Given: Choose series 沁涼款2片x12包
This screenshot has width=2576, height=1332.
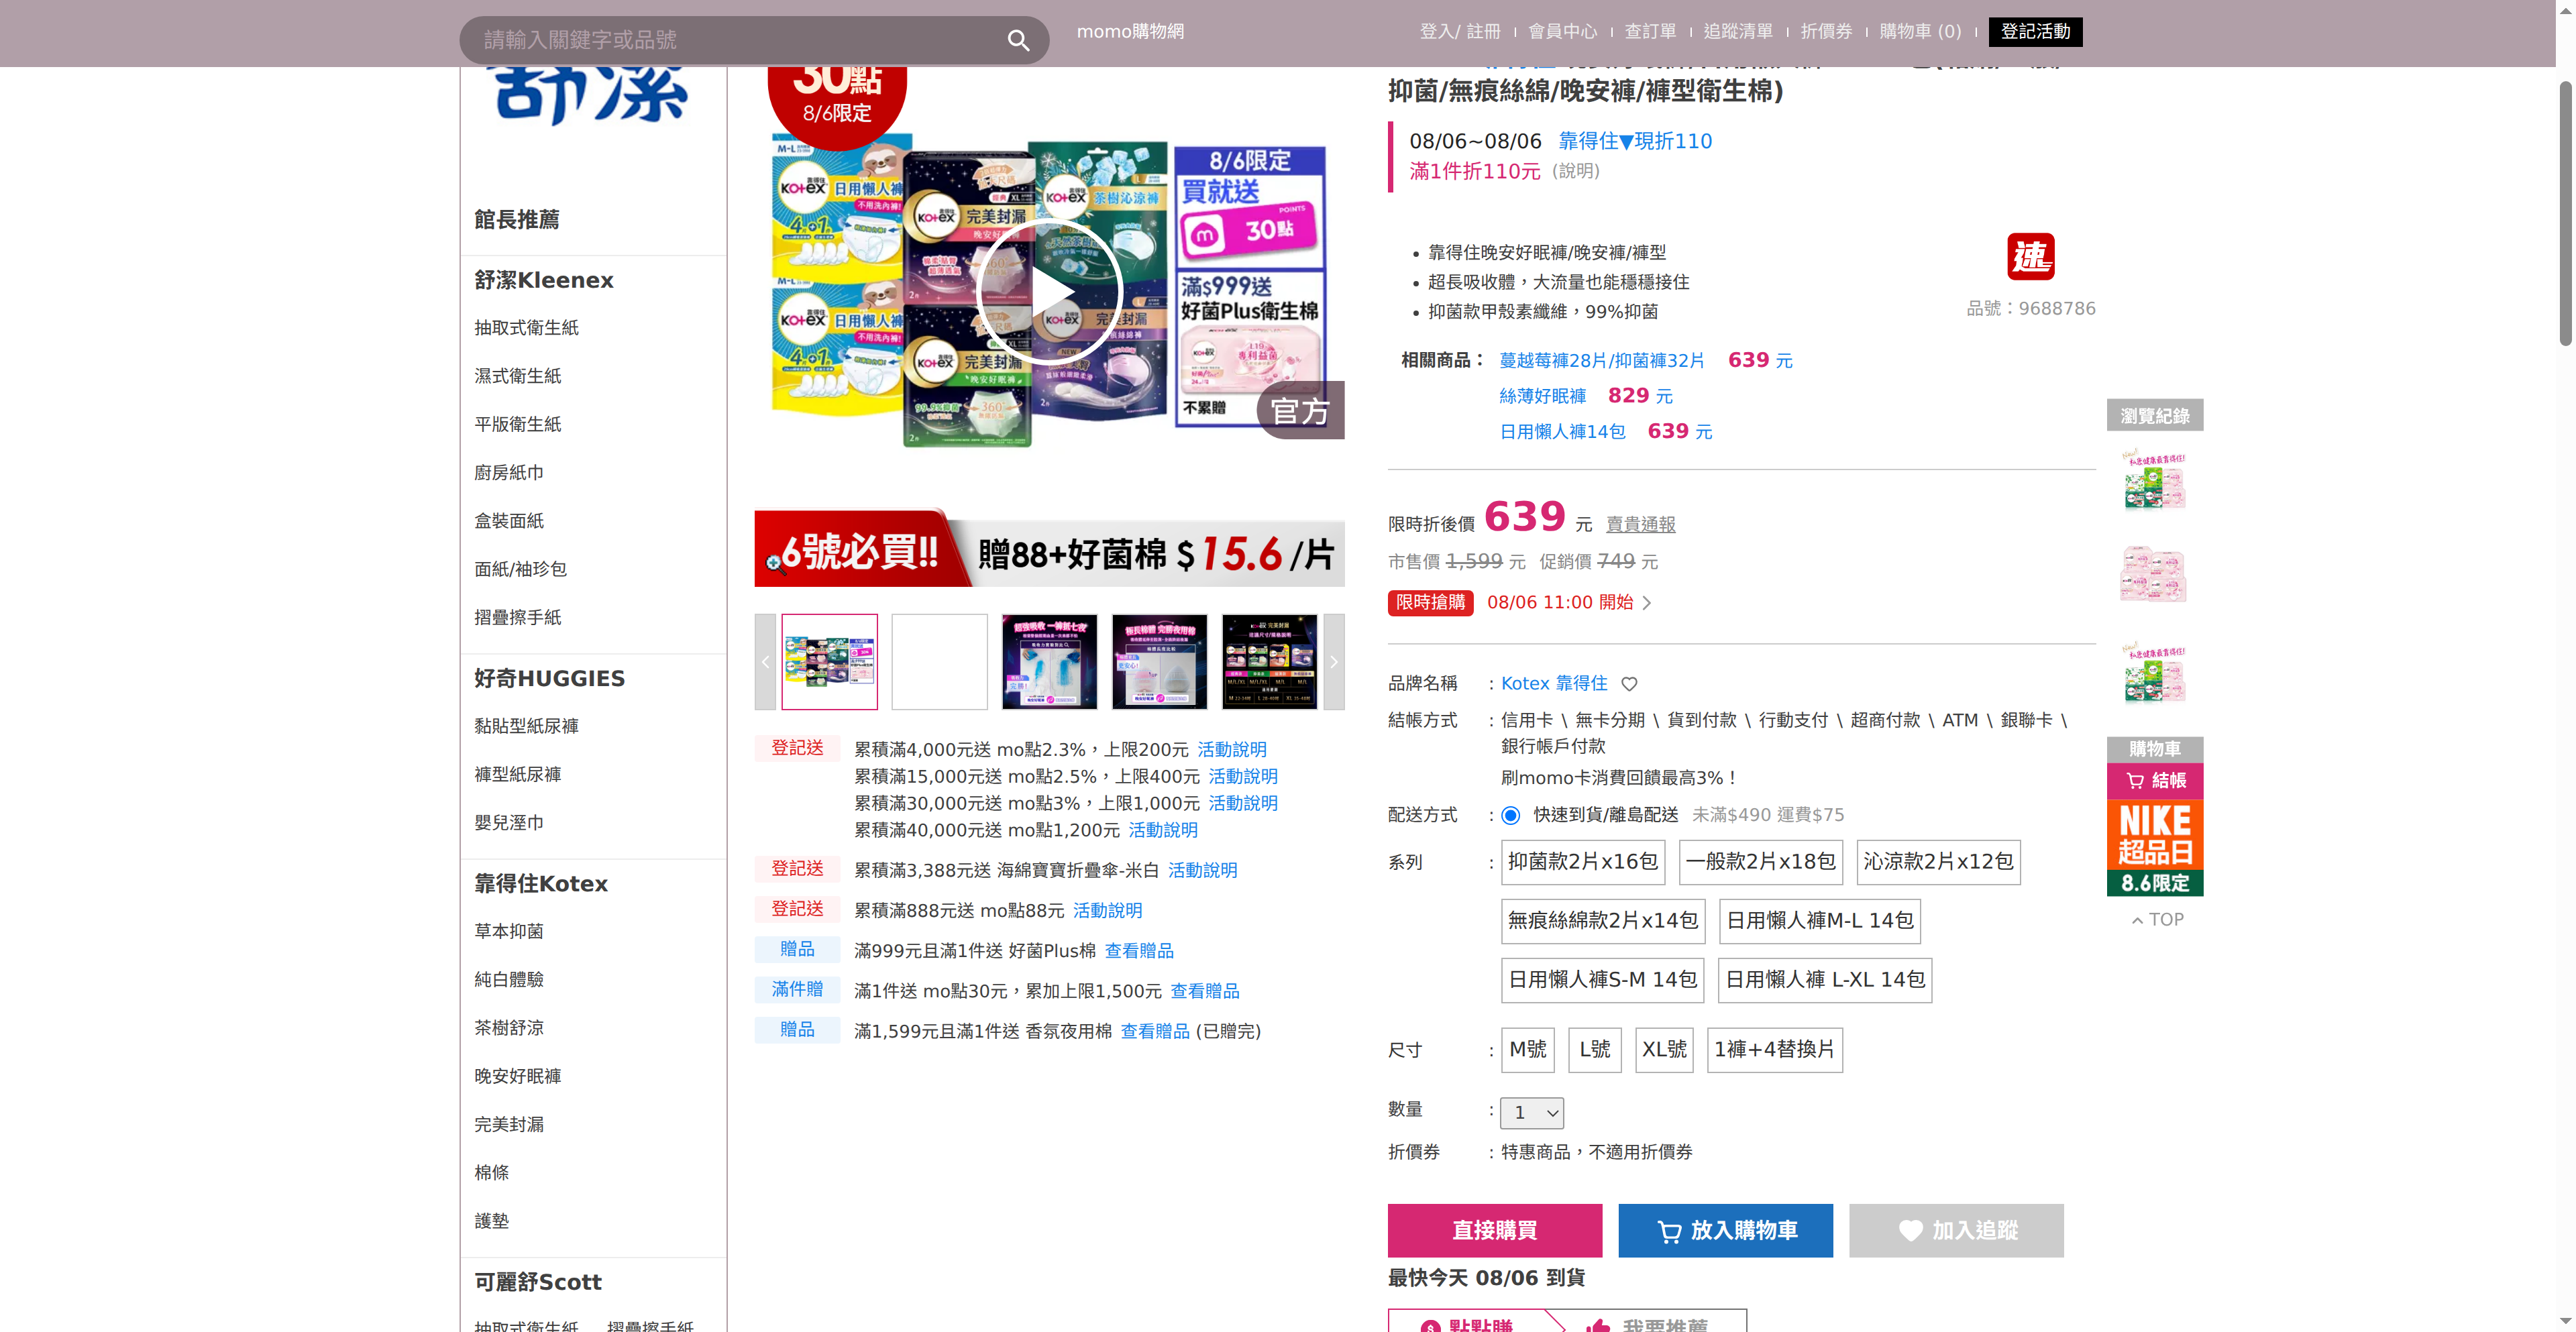Looking at the screenshot, I should click(1938, 862).
